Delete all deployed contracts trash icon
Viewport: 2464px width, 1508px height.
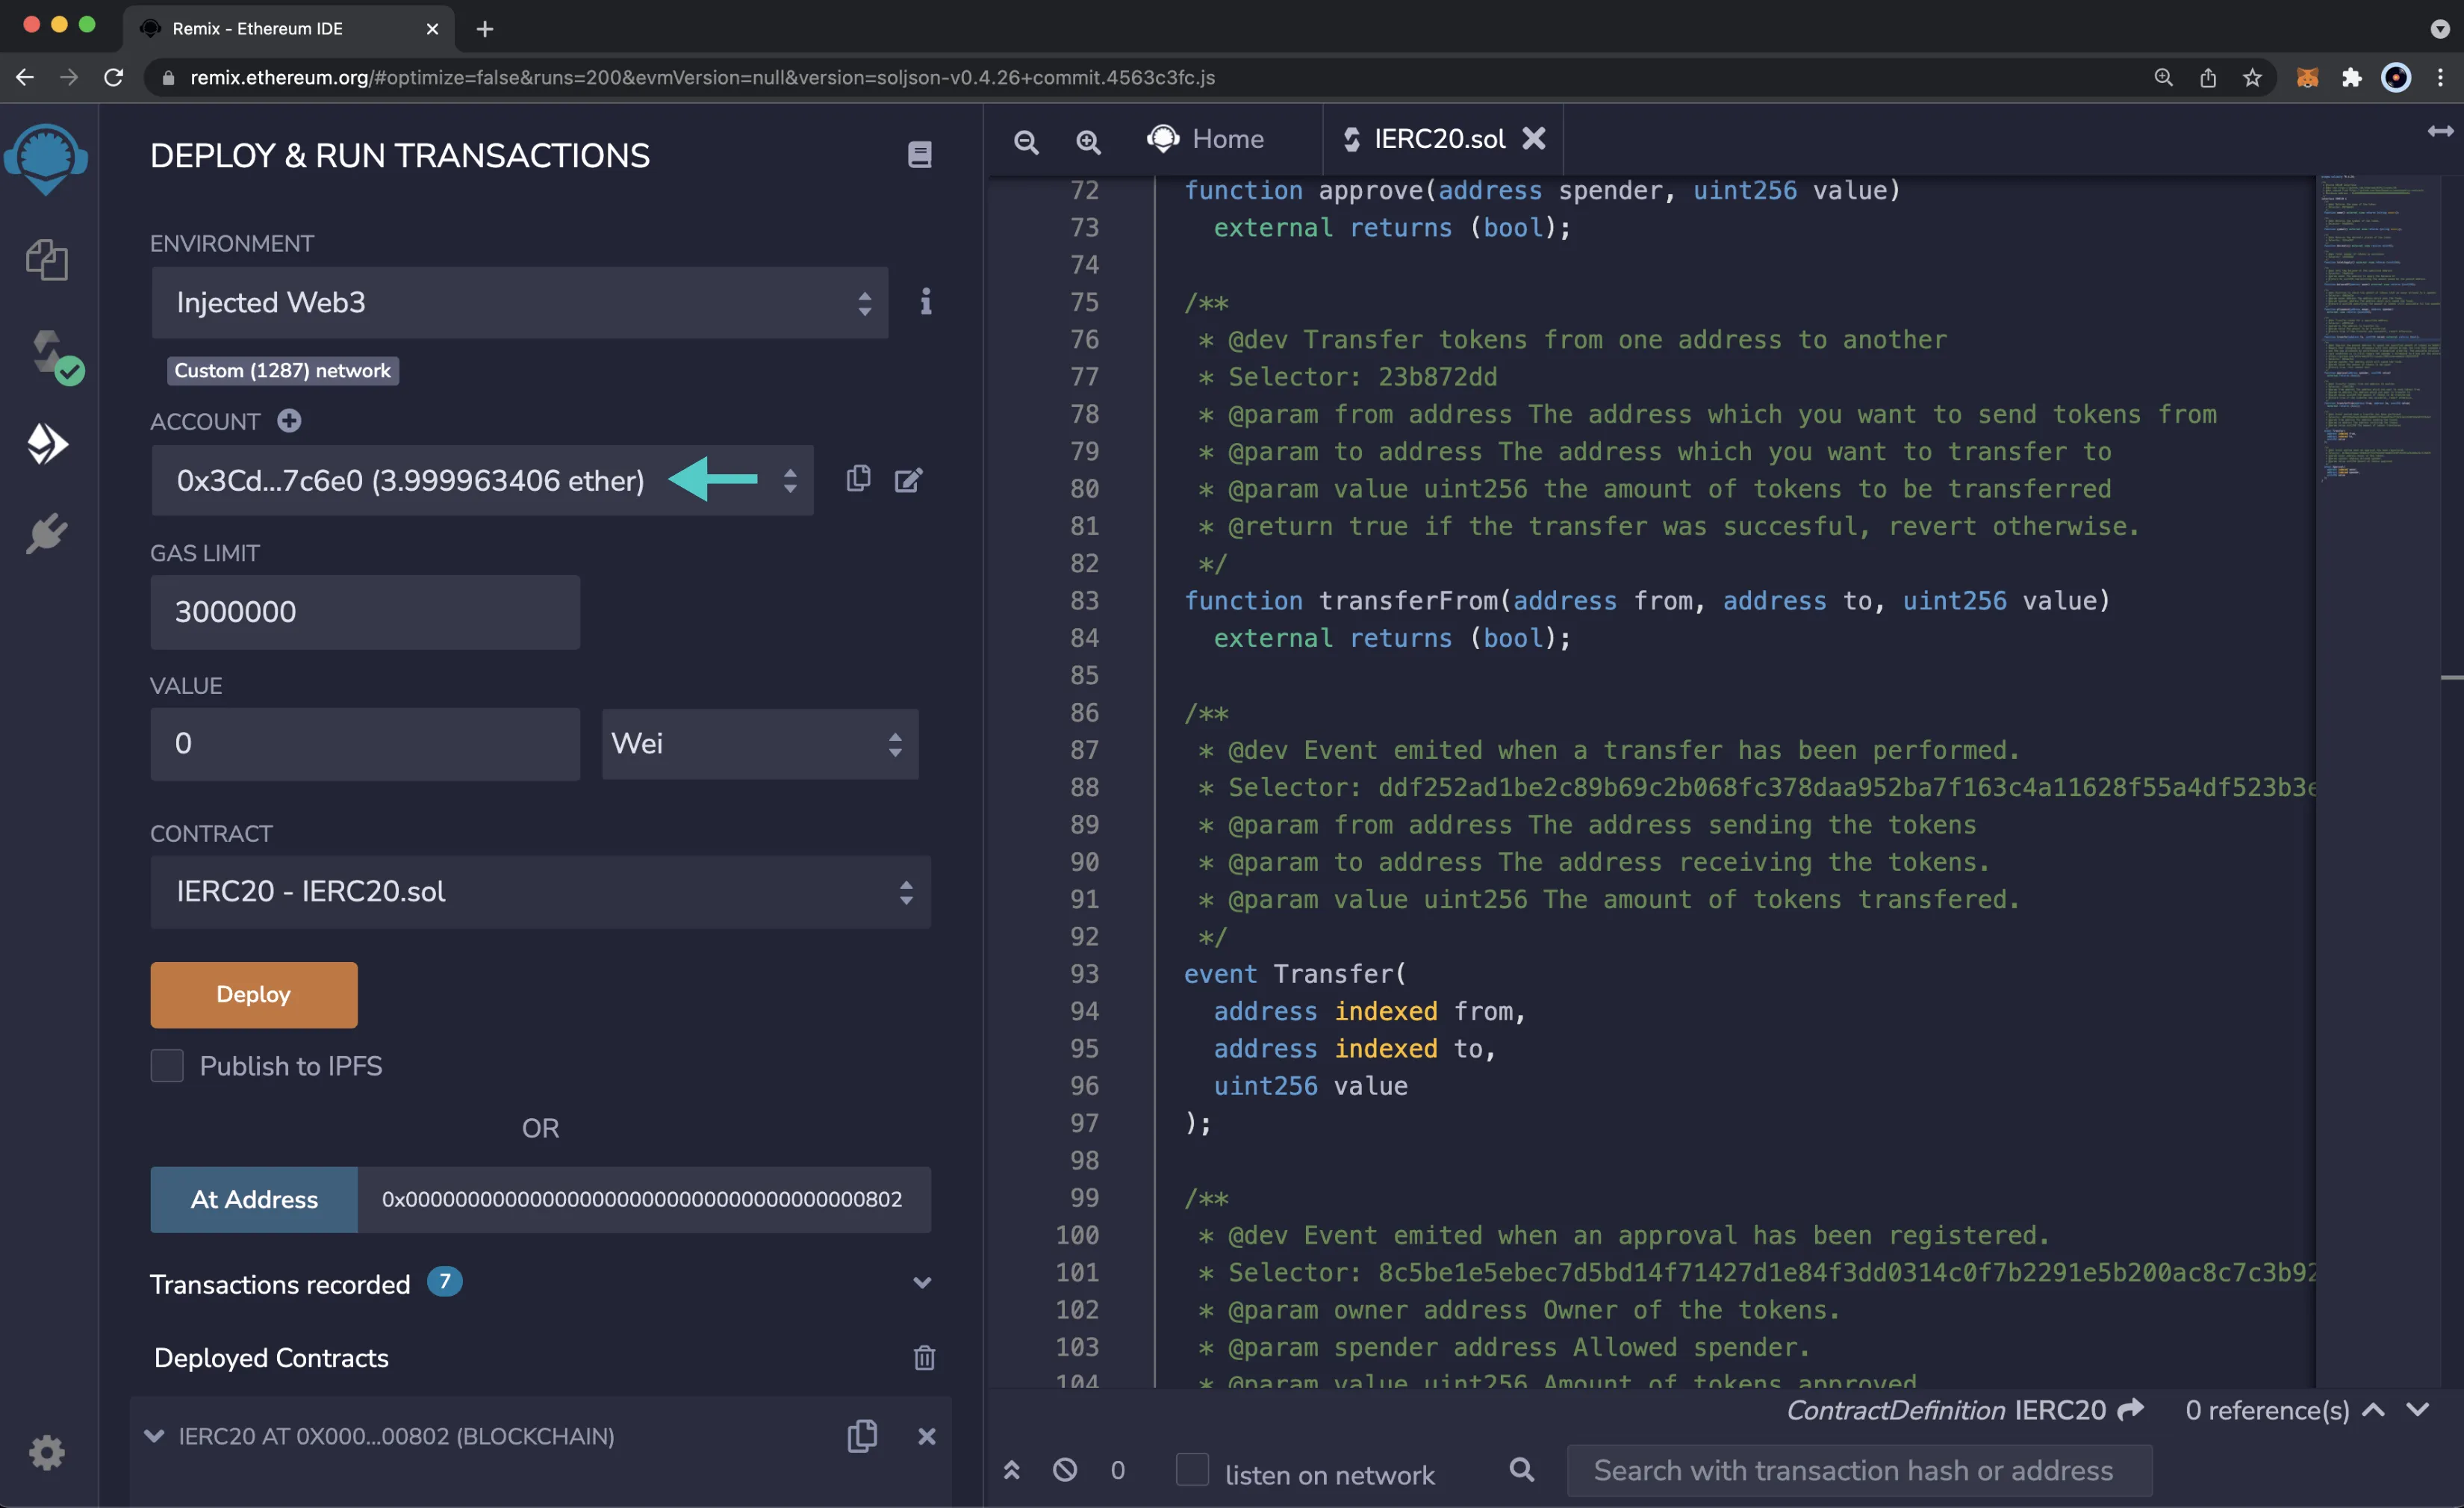924,1357
